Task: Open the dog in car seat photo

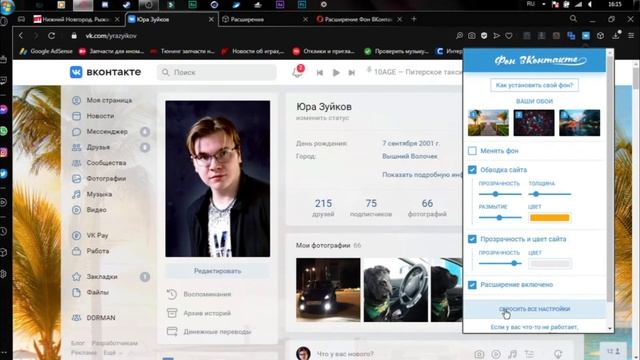Action: [x=396, y=290]
